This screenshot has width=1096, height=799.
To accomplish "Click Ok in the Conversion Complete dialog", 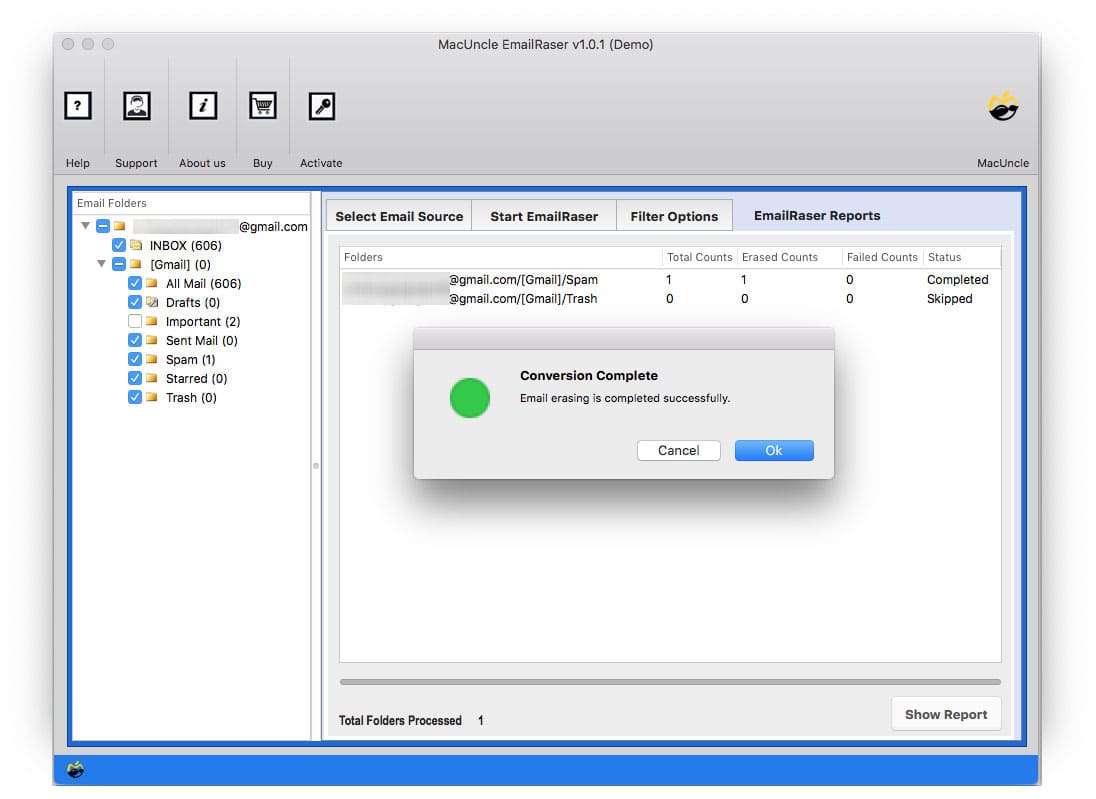I will (773, 450).
